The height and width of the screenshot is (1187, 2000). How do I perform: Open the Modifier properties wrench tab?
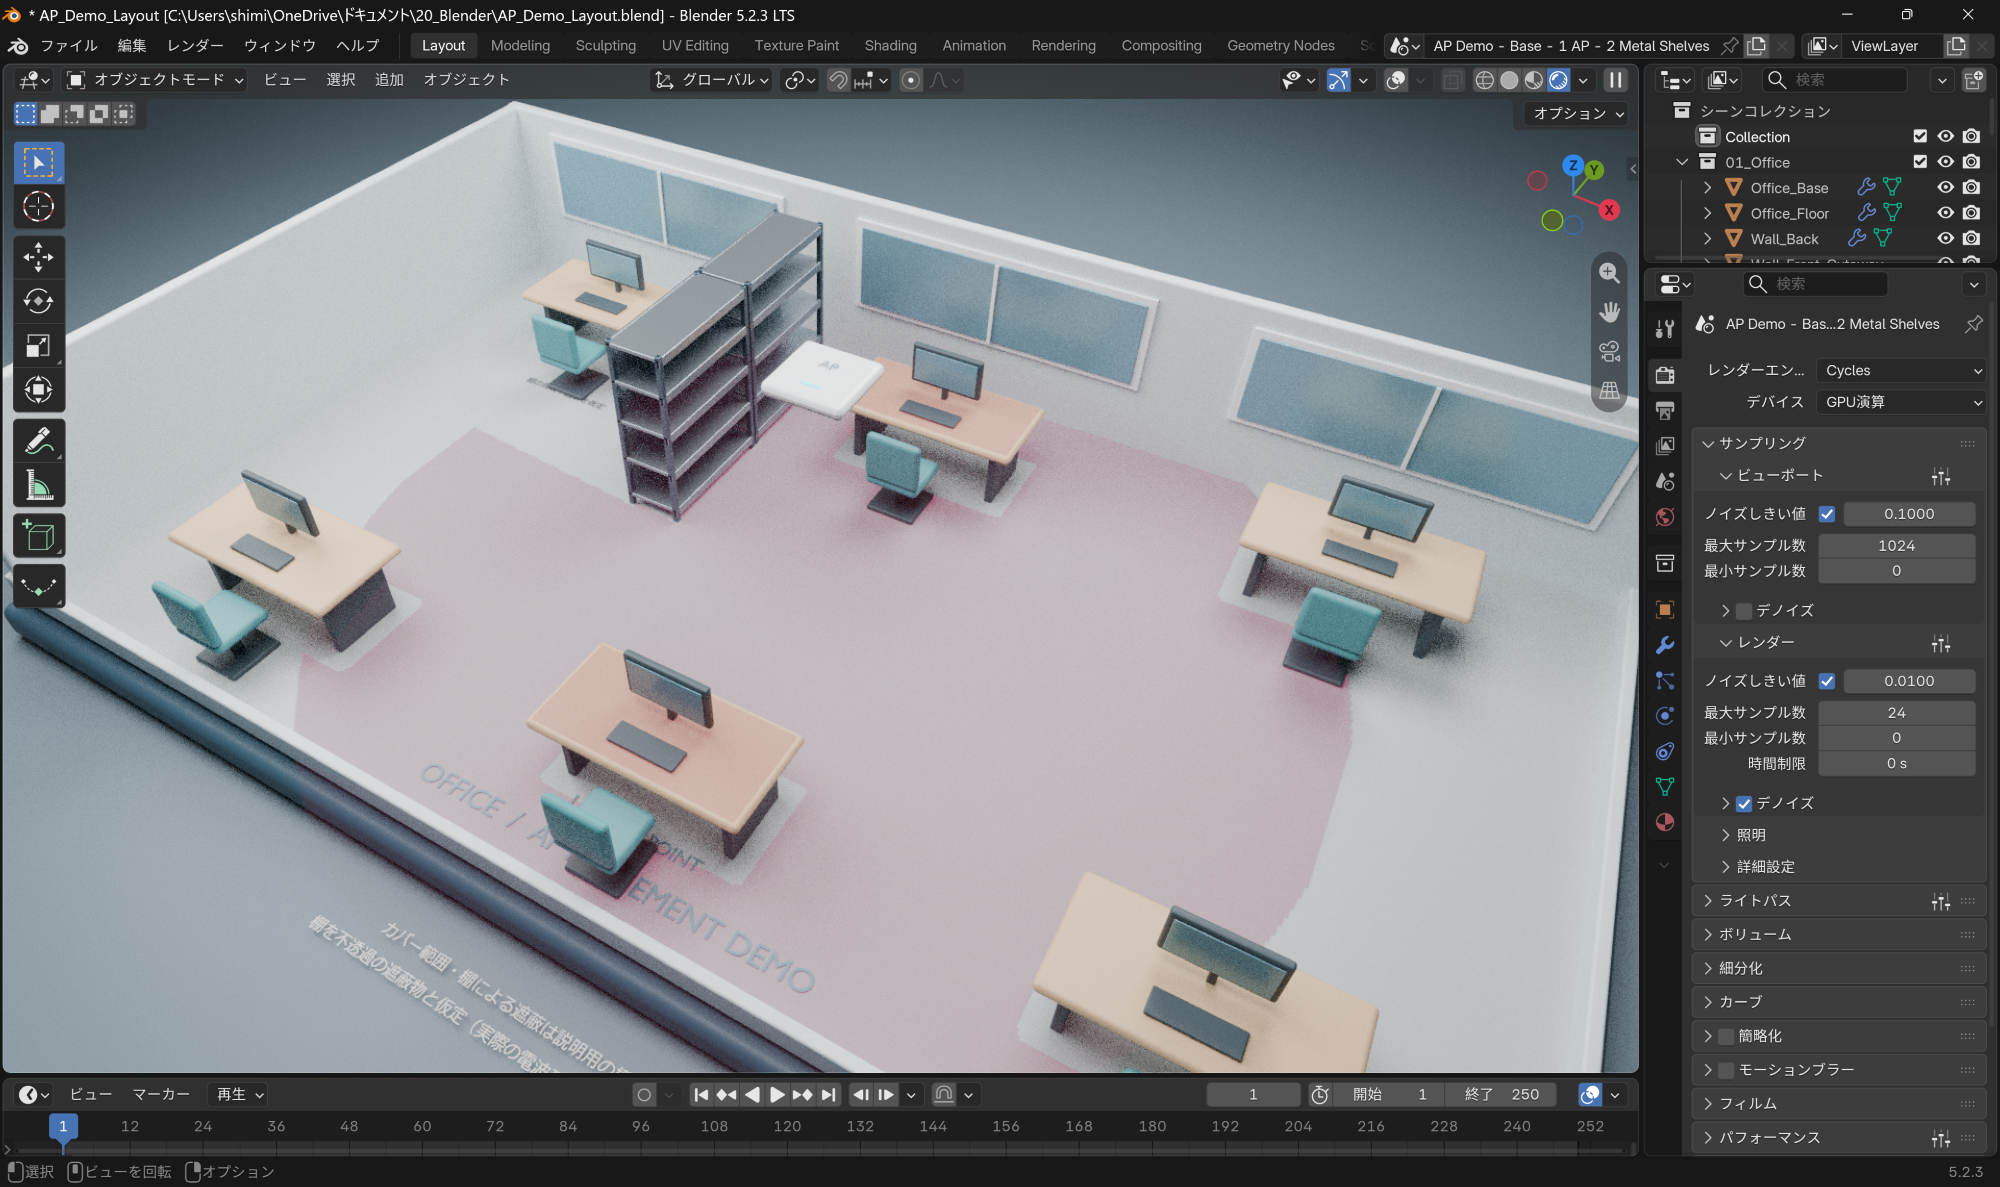pyautogui.click(x=1665, y=645)
